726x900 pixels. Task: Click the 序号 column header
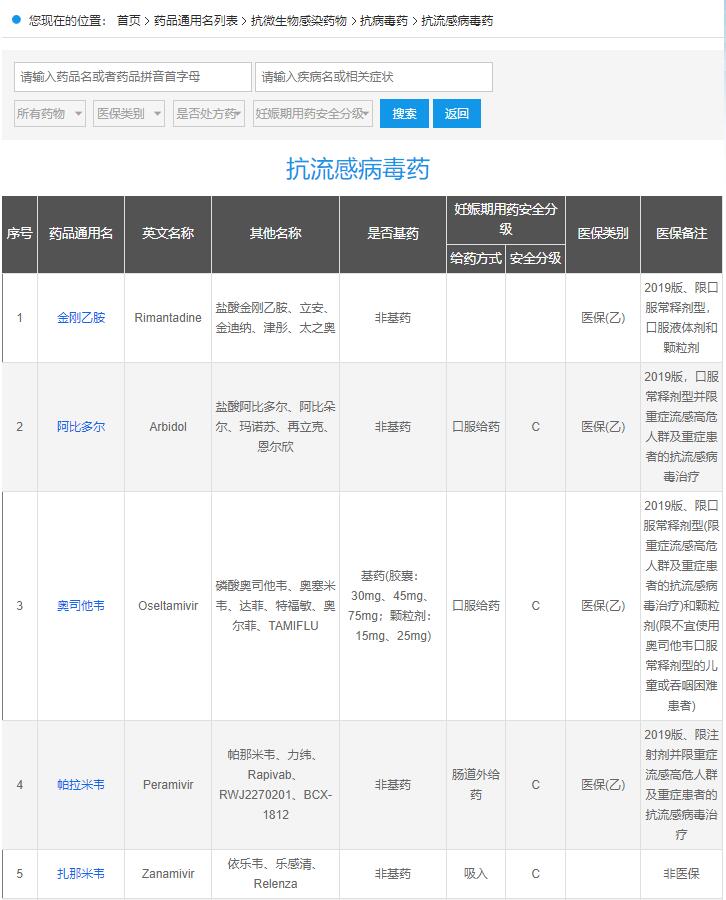pos(20,234)
